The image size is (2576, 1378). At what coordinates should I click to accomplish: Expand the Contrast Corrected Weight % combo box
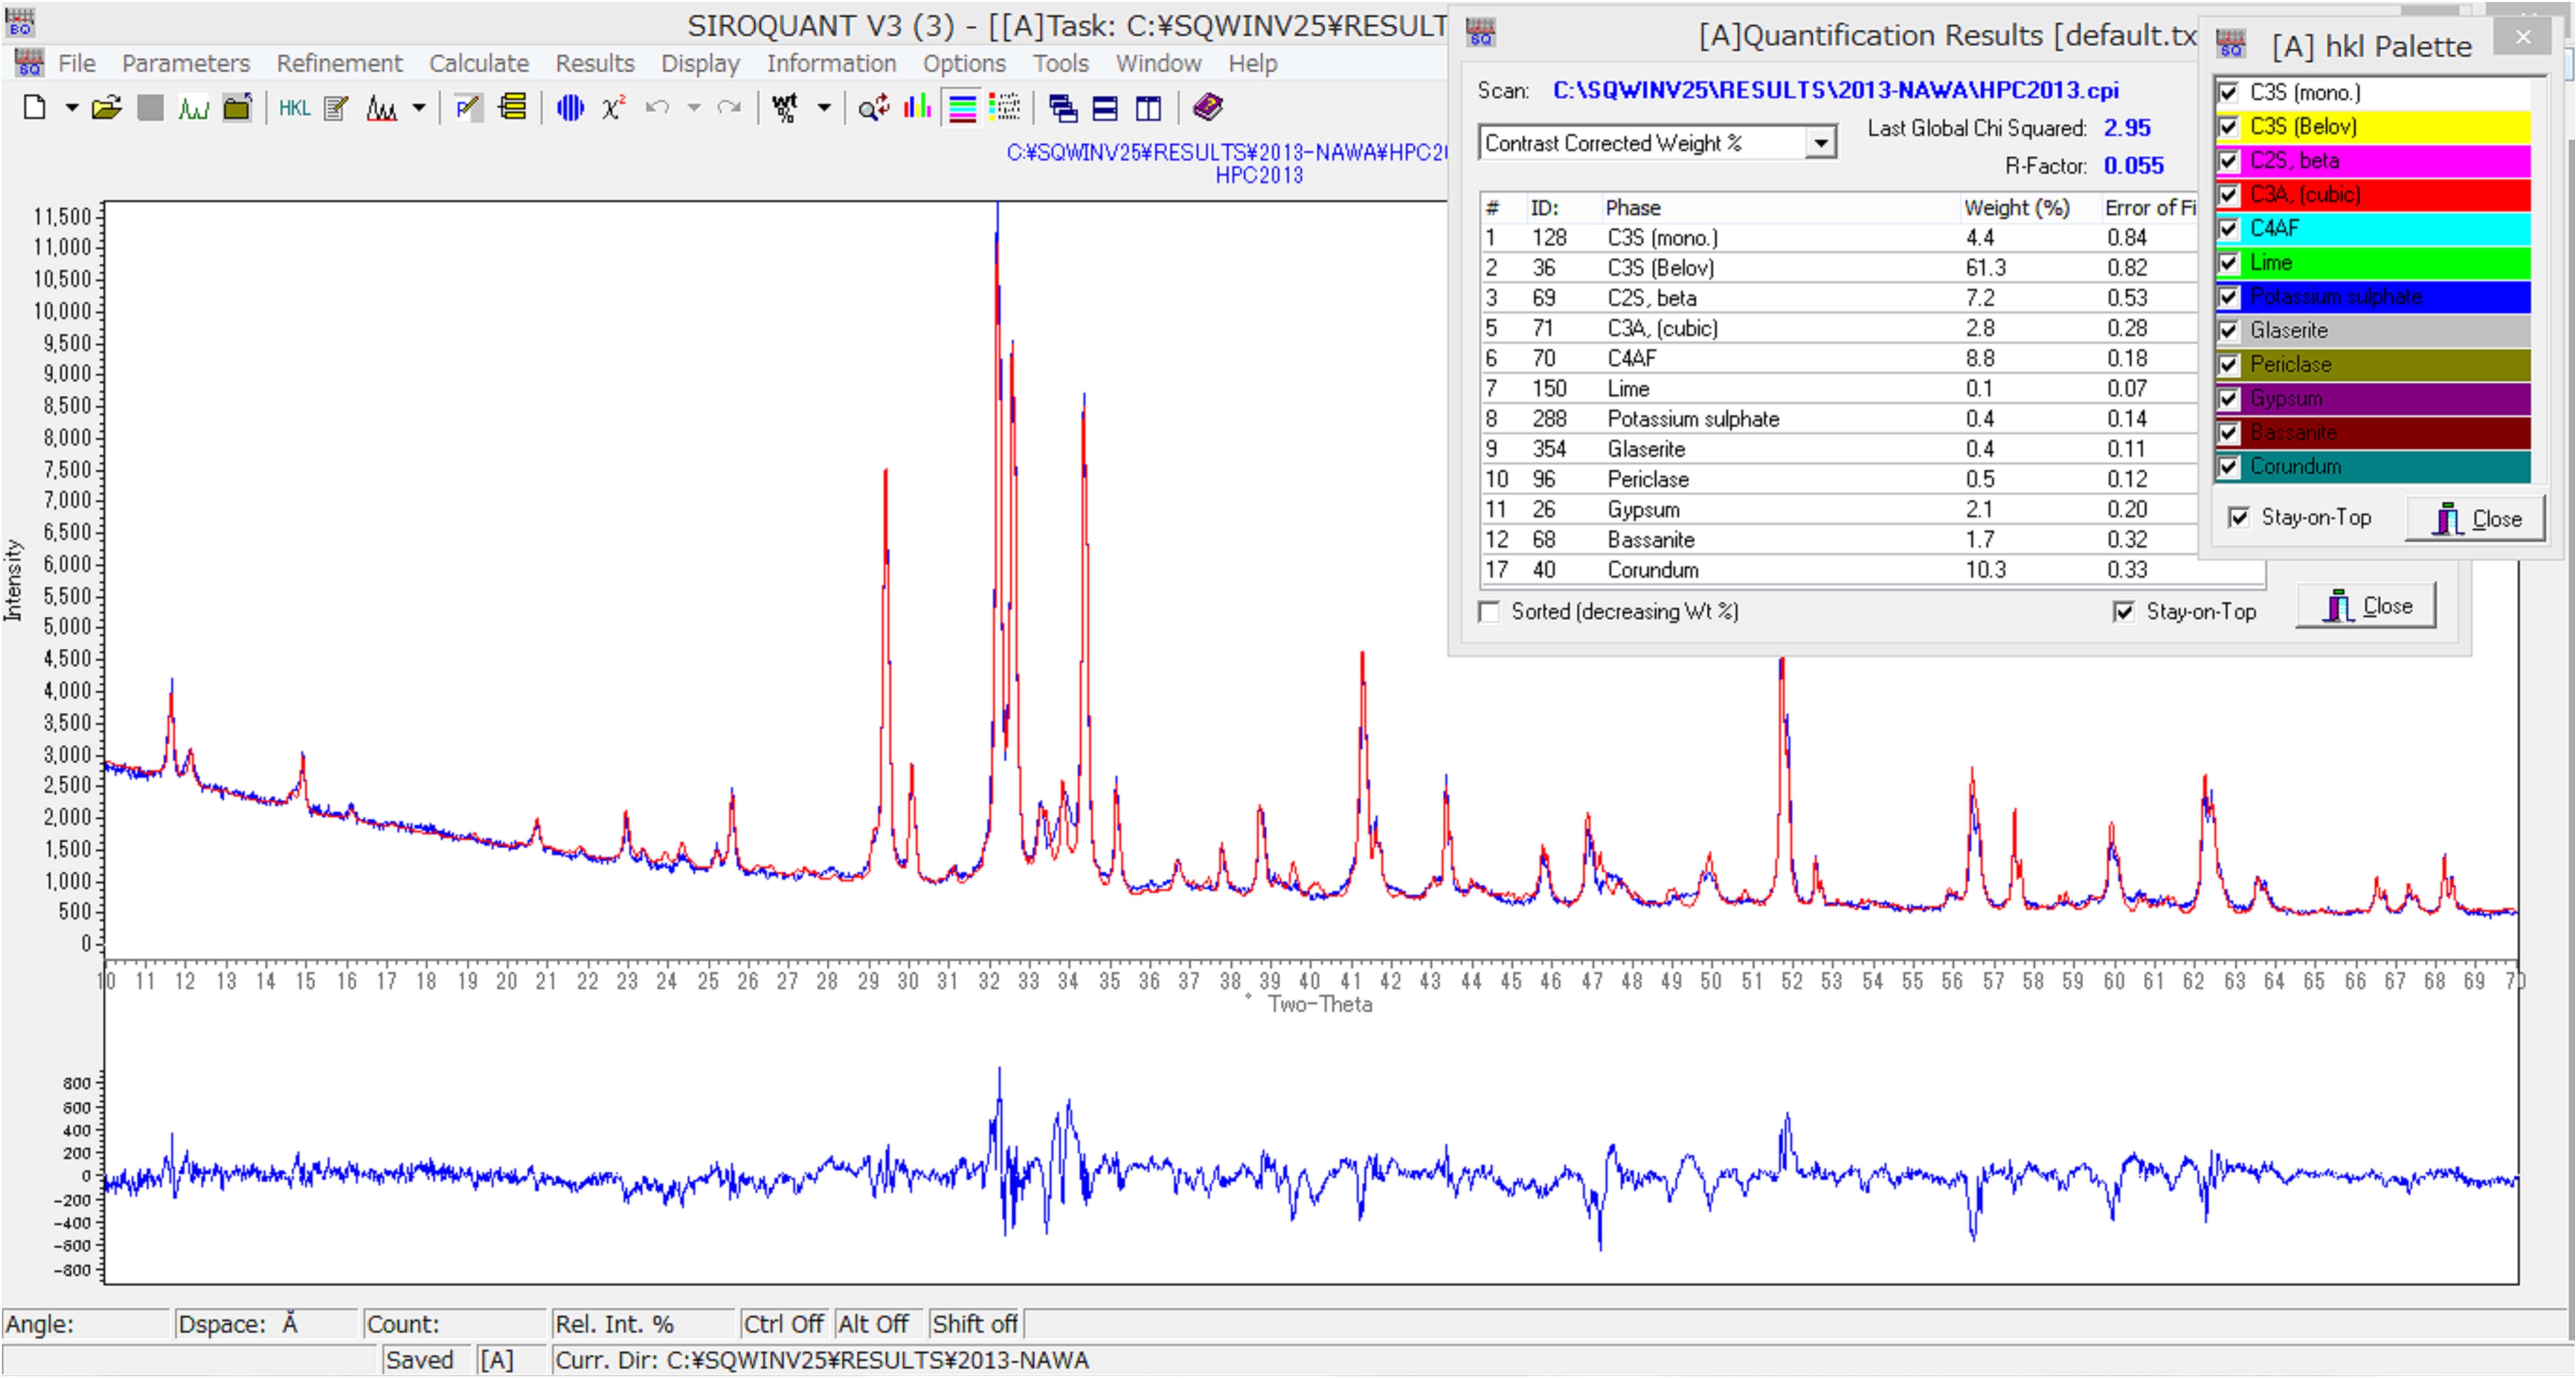(x=1821, y=143)
